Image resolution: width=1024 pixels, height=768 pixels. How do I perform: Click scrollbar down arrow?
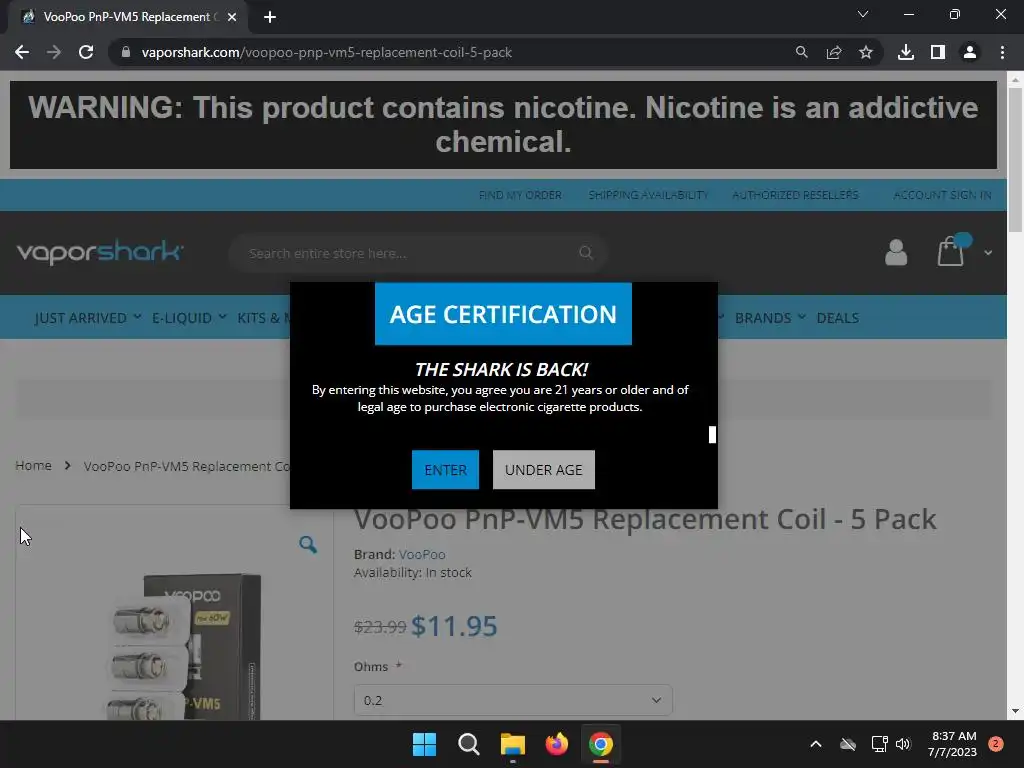(x=1015, y=711)
